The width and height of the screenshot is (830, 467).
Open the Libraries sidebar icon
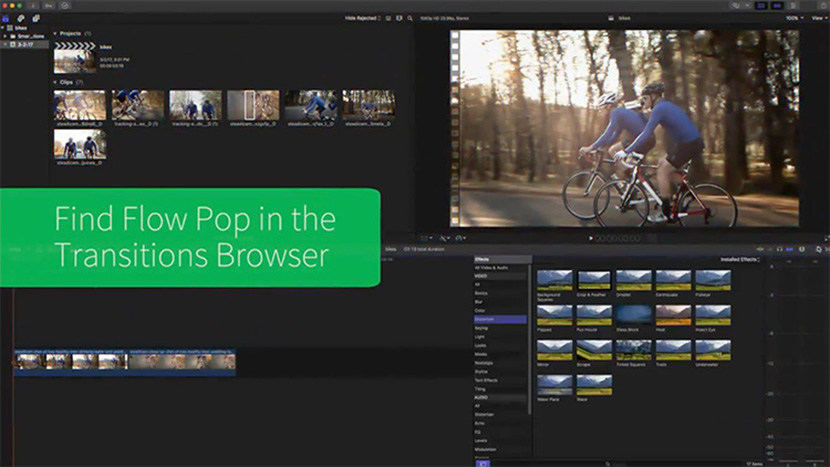click(x=6, y=19)
